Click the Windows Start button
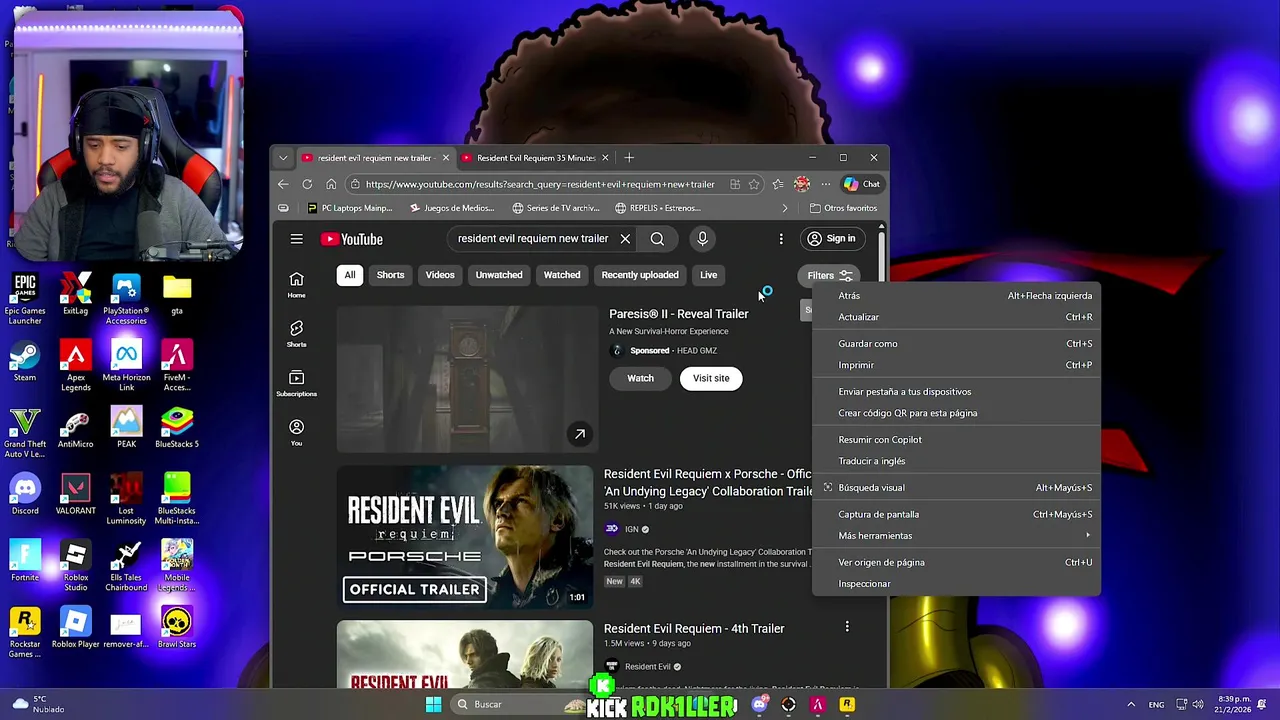 coord(434,704)
